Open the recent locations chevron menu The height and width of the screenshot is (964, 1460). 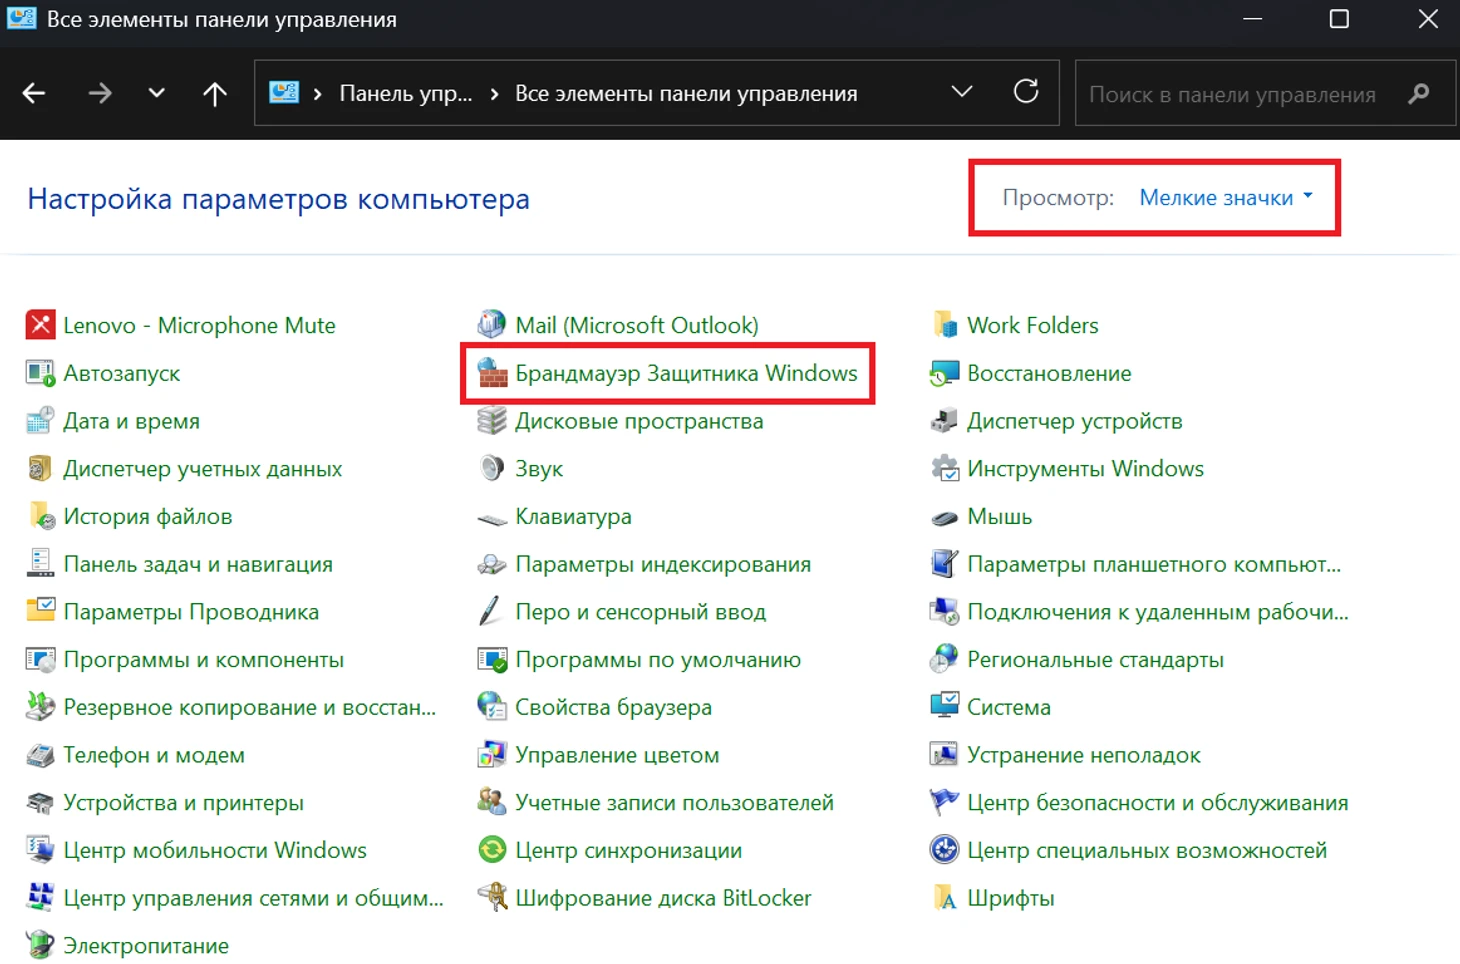[x=156, y=94]
